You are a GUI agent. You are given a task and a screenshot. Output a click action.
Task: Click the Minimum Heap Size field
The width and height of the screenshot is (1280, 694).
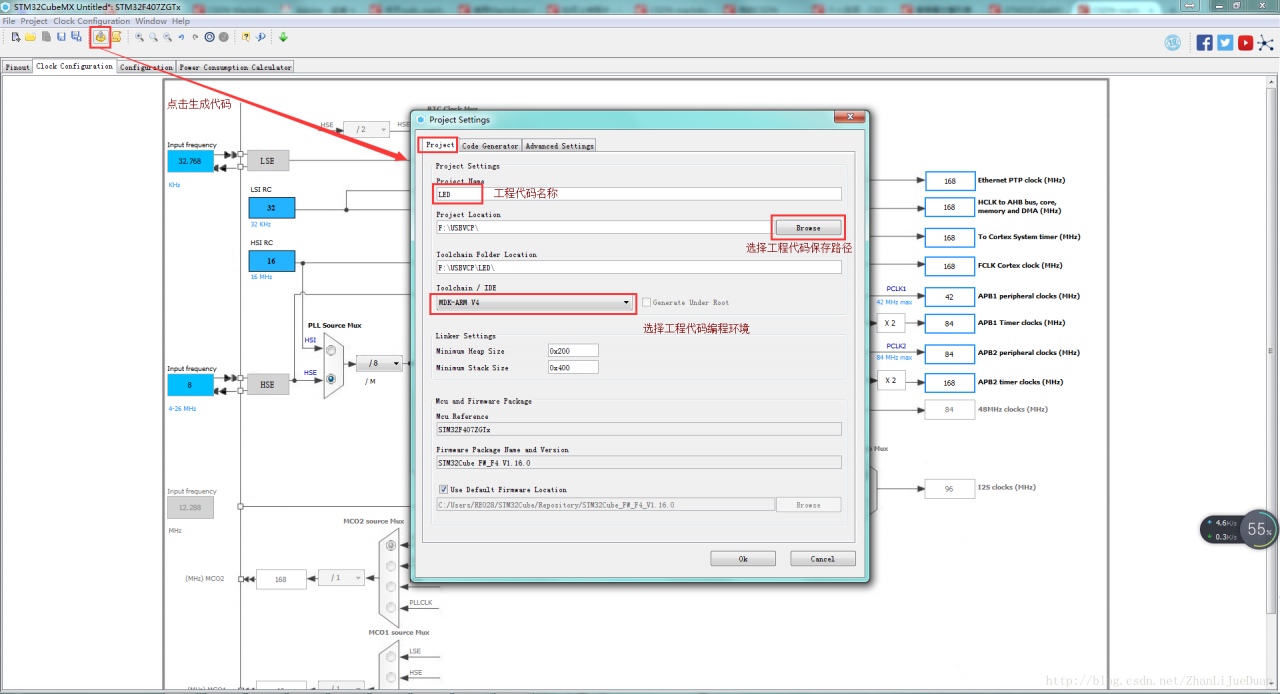(573, 351)
